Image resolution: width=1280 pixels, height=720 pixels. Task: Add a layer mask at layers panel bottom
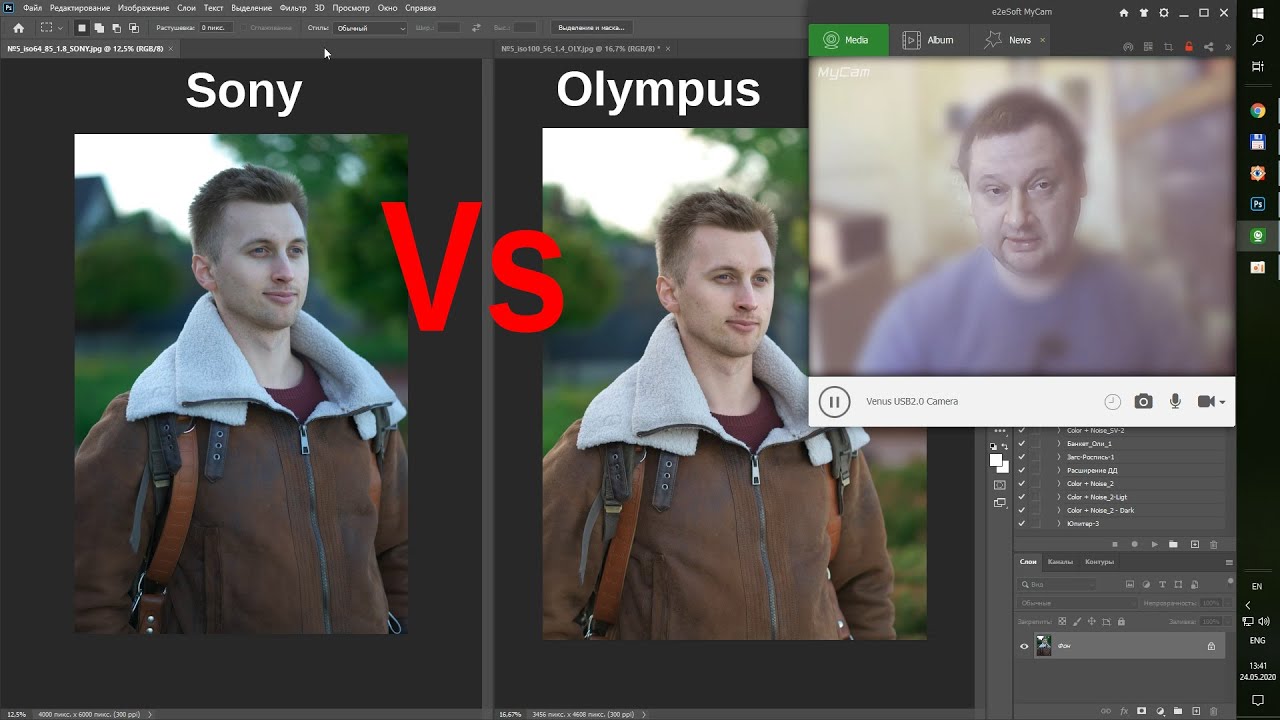[x=1141, y=711]
